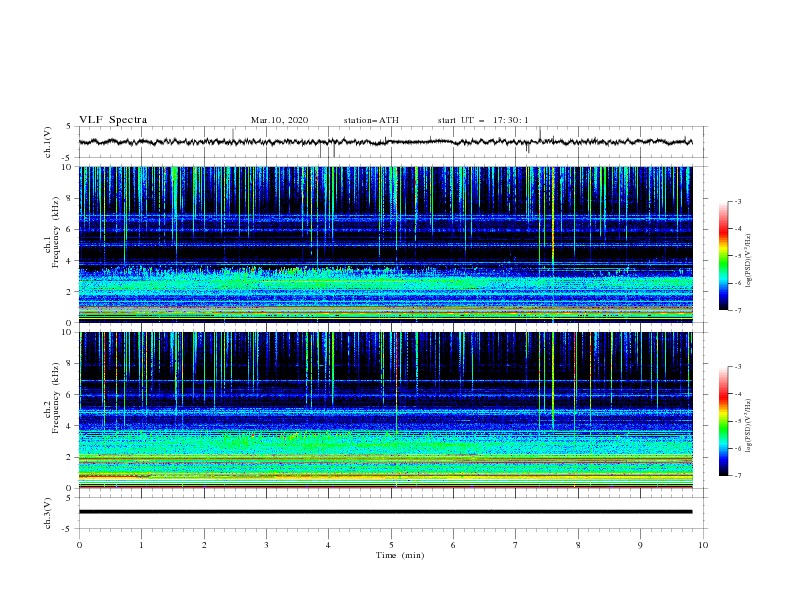This screenshot has height=612, width=792.
Task: Click time axis tick label "5" under ch.3 plot
Action: tap(391, 545)
